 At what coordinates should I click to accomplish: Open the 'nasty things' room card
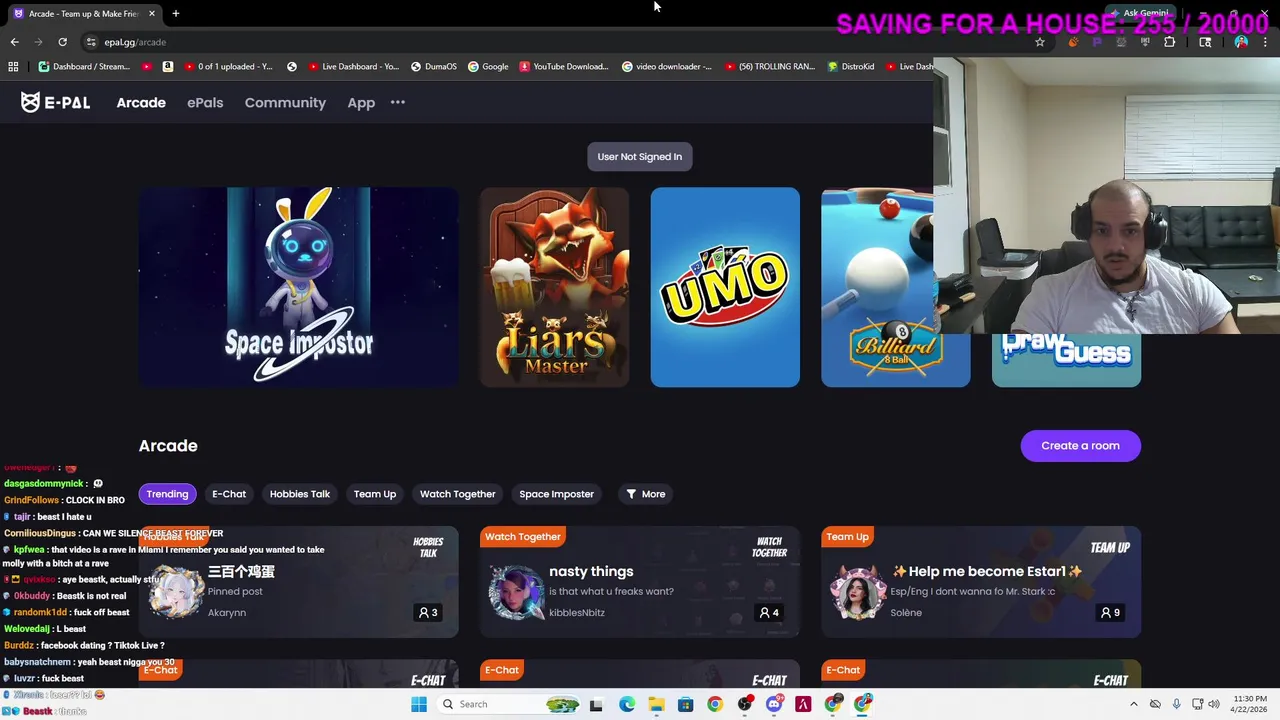[x=640, y=581]
